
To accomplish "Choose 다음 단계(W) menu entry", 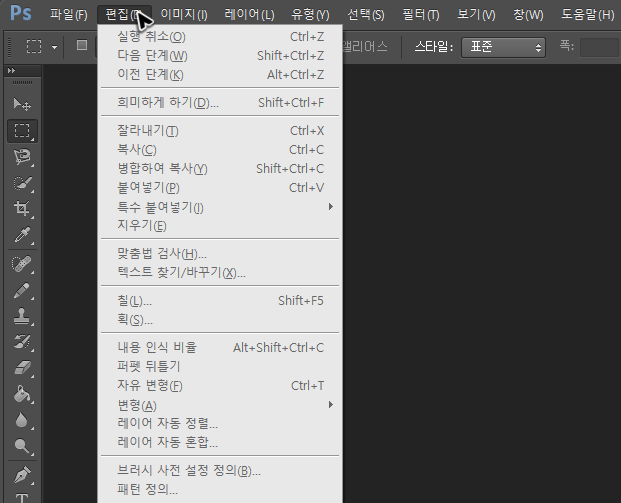I will click(220, 56).
